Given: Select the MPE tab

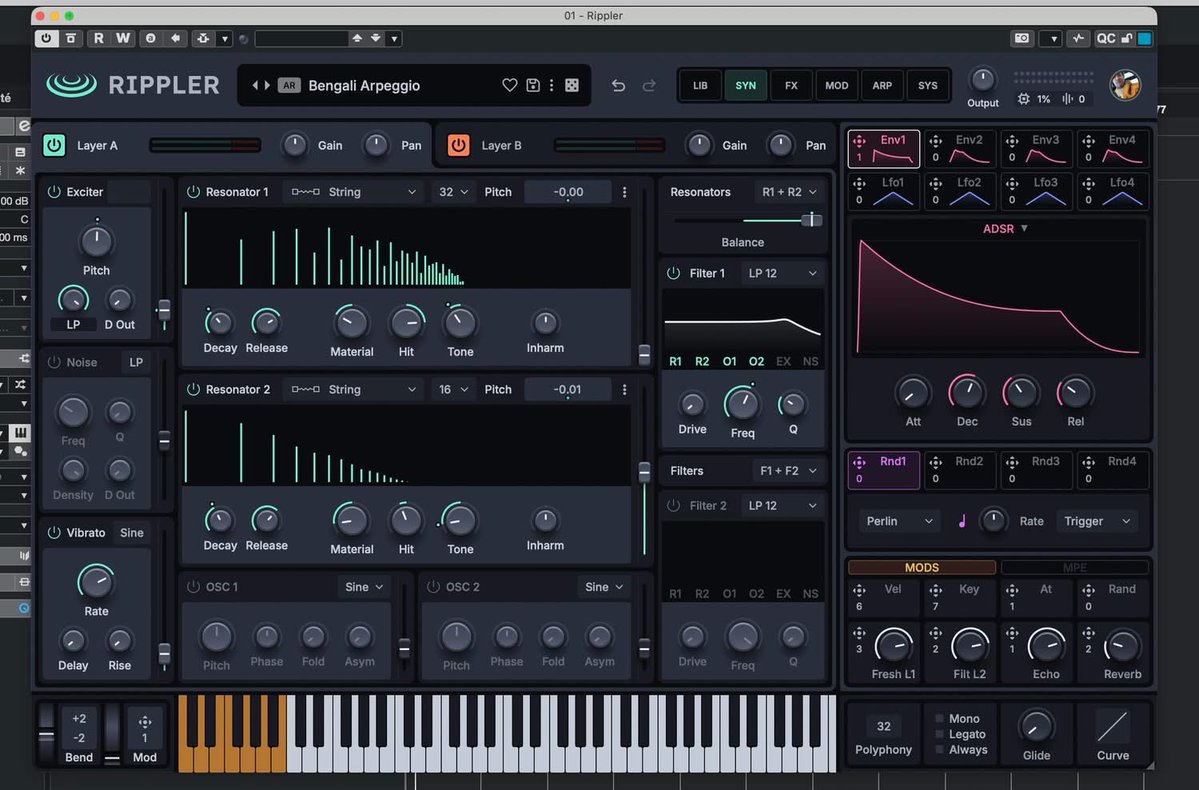Looking at the screenshot, I should [1074, 567].
